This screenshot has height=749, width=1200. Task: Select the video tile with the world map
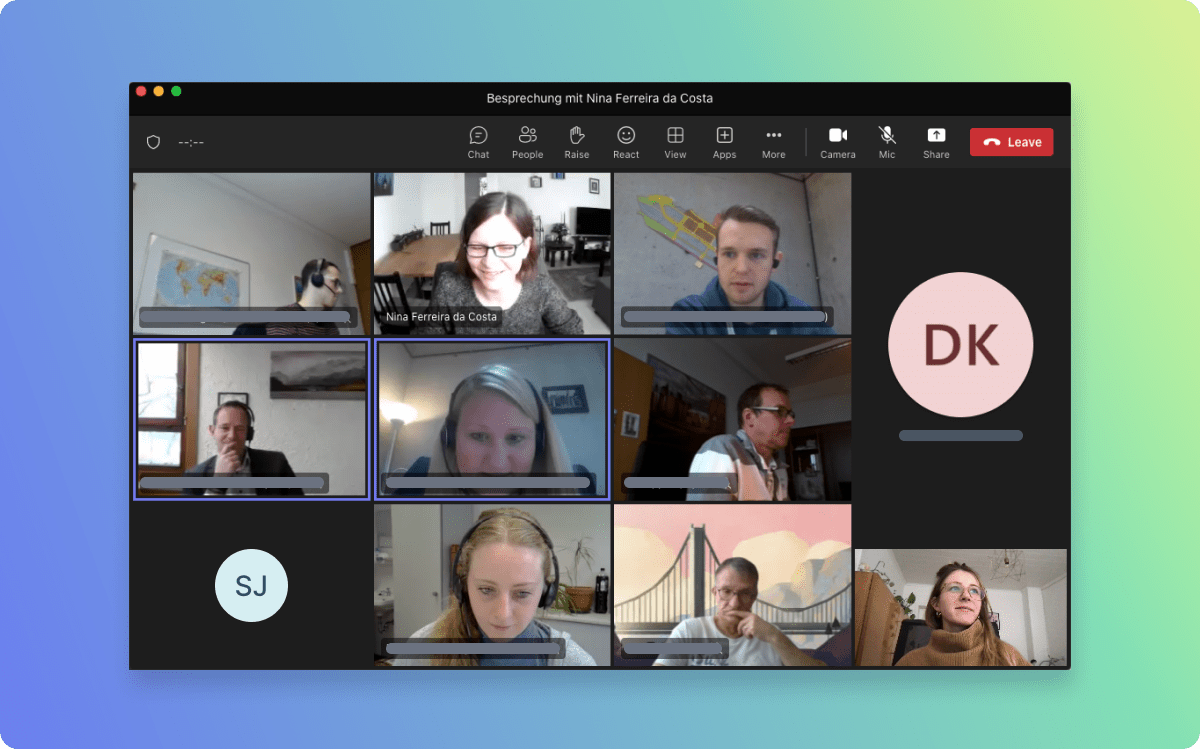[x=252, y=254]
